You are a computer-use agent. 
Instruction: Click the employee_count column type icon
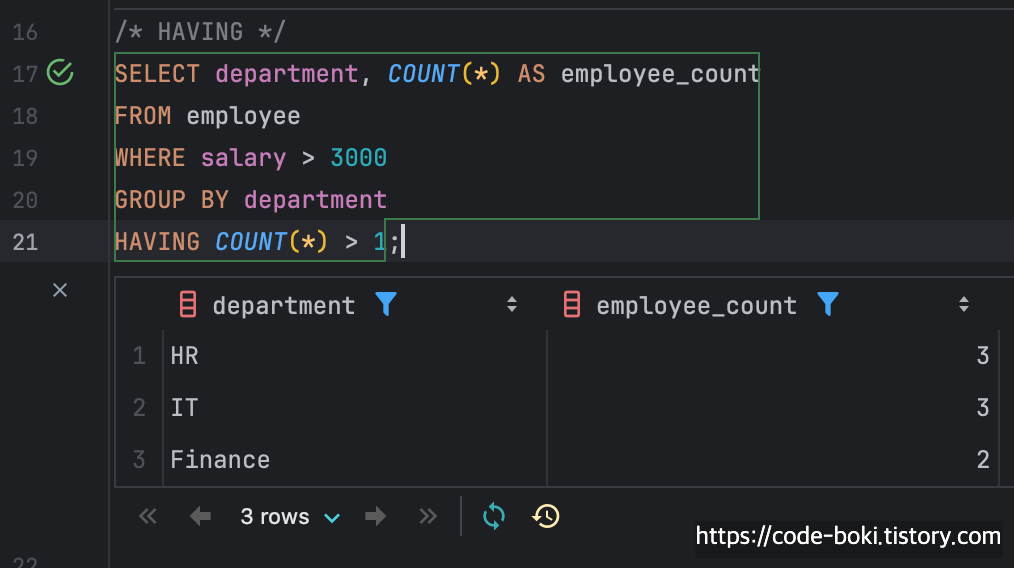[572, 304]
